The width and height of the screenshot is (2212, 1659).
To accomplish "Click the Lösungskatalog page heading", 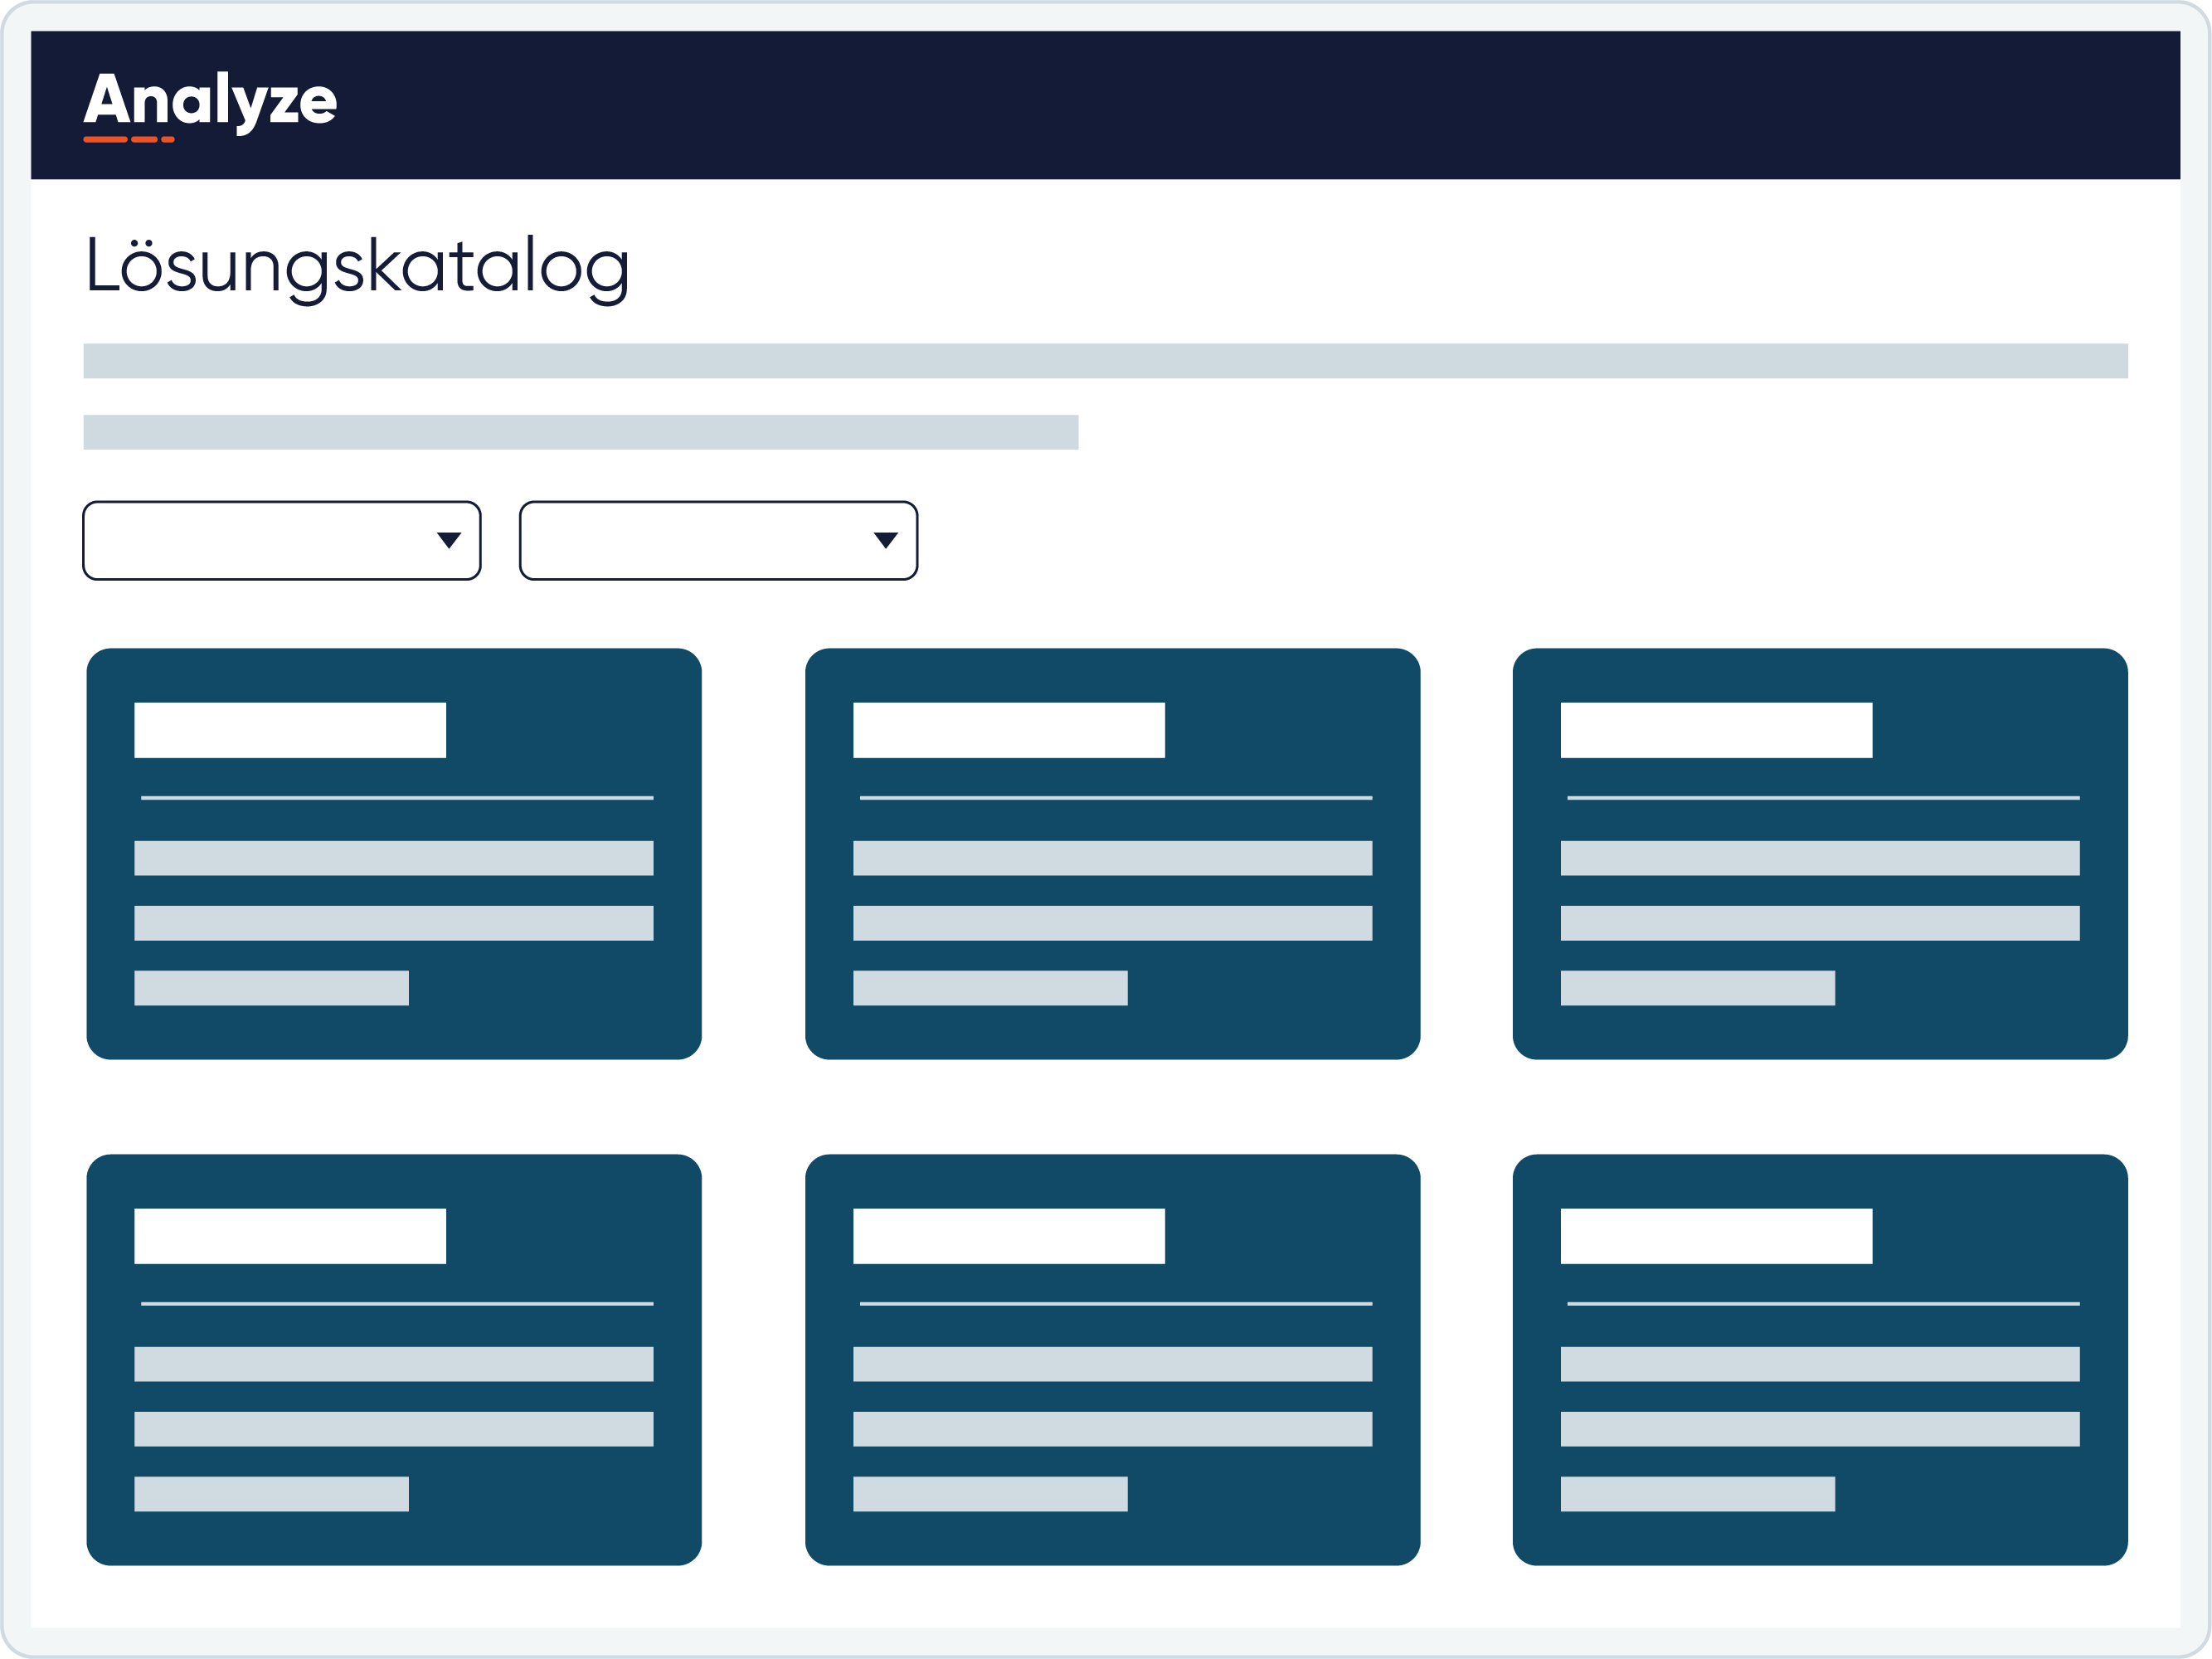I will (357, 266).
